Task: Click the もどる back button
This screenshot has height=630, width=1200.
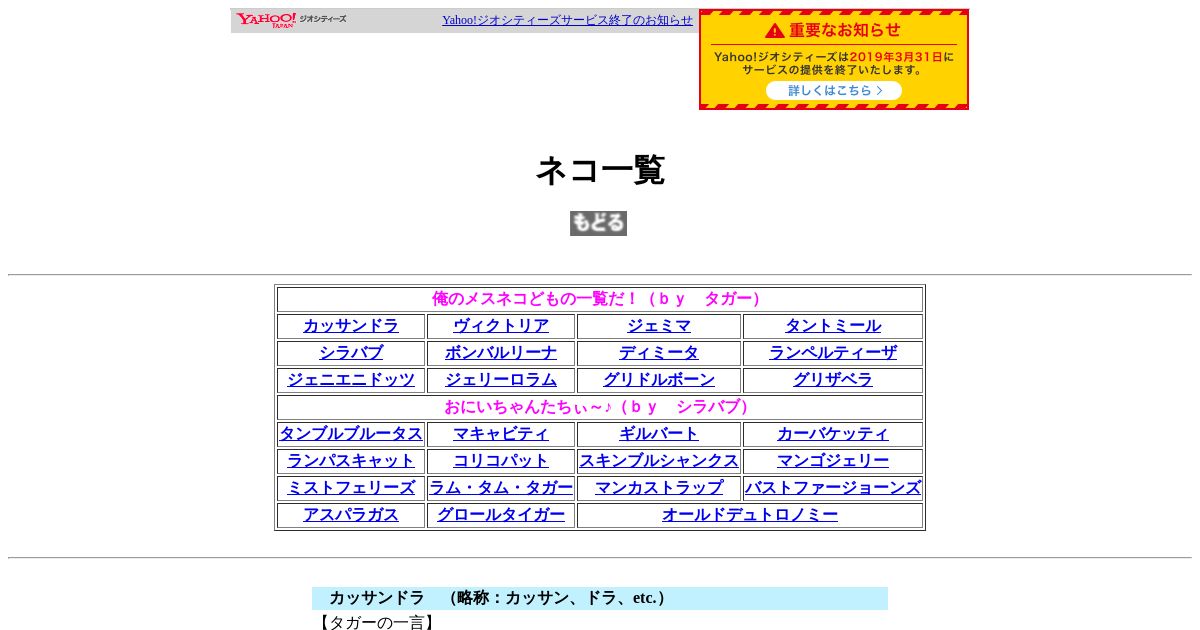Action: (598, 223)
